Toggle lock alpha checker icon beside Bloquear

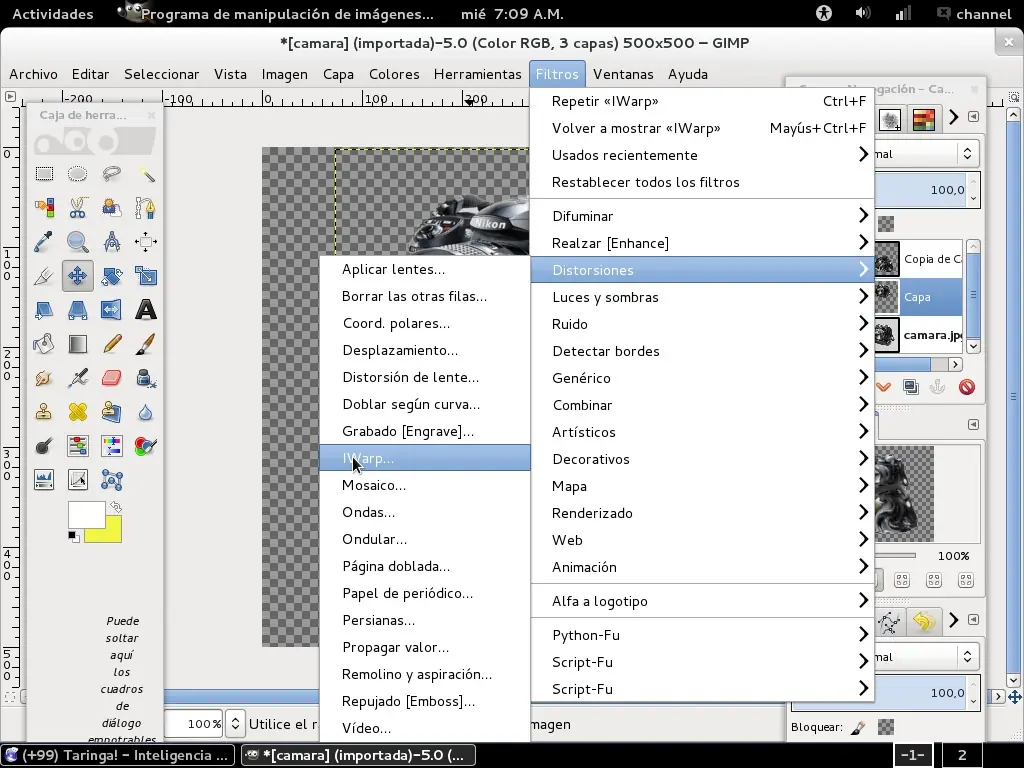tap(886, 727)
